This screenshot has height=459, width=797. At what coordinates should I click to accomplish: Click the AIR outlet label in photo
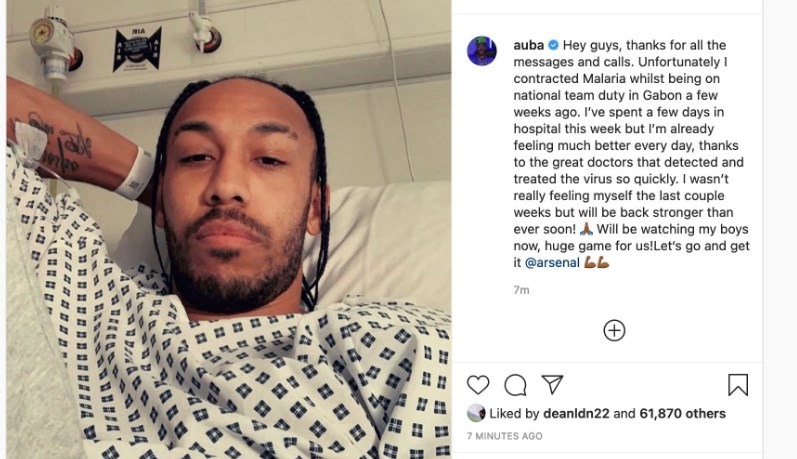(137, 49)
